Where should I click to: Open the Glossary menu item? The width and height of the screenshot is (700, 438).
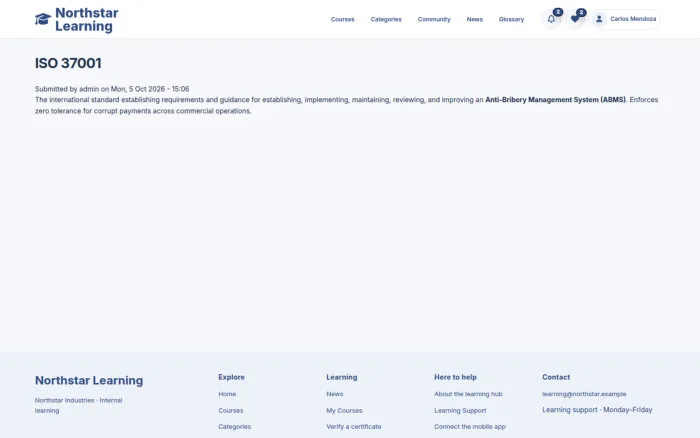point(511,19)
